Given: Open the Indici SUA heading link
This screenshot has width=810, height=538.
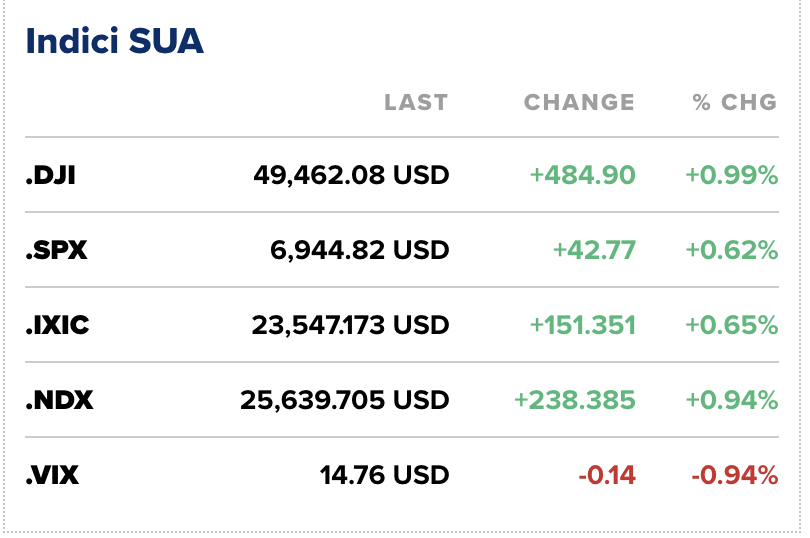Looking at the screenshot, I should pos(115,42).
